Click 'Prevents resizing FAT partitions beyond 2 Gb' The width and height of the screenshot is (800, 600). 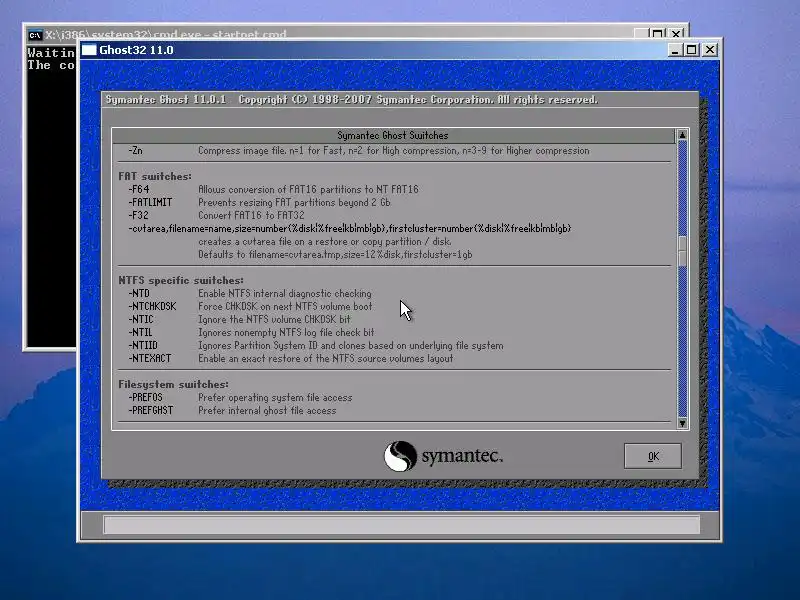click(x=294, y=203)
